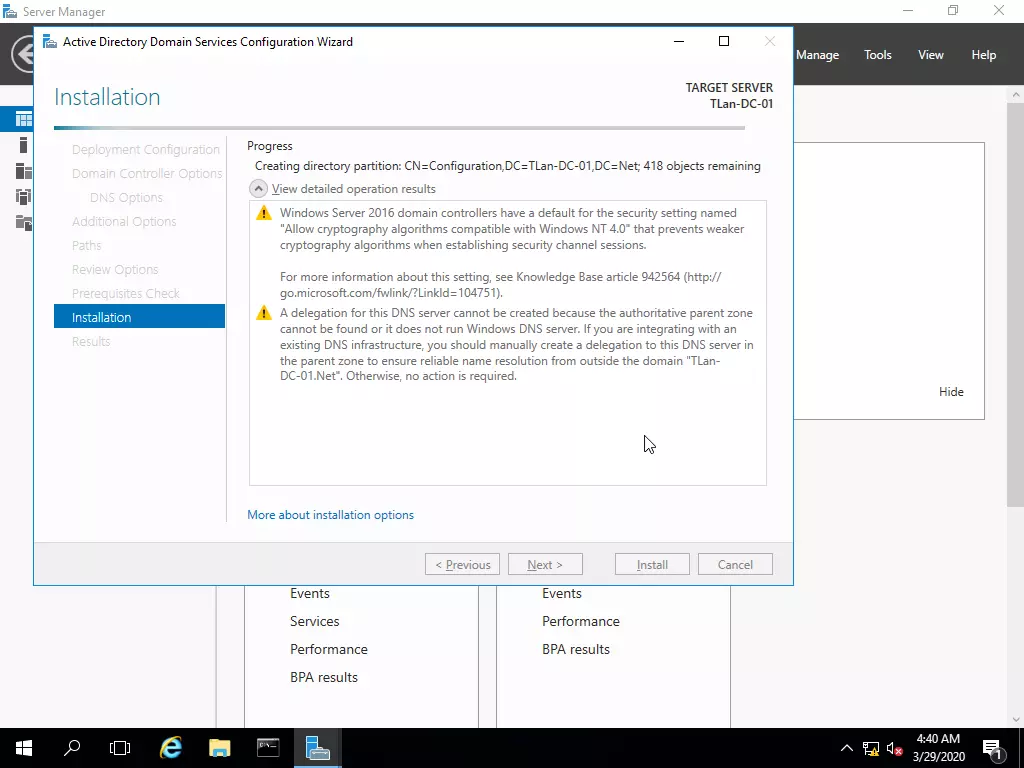
Task: Open Services in the left server tile
Action: coord(315,621)
